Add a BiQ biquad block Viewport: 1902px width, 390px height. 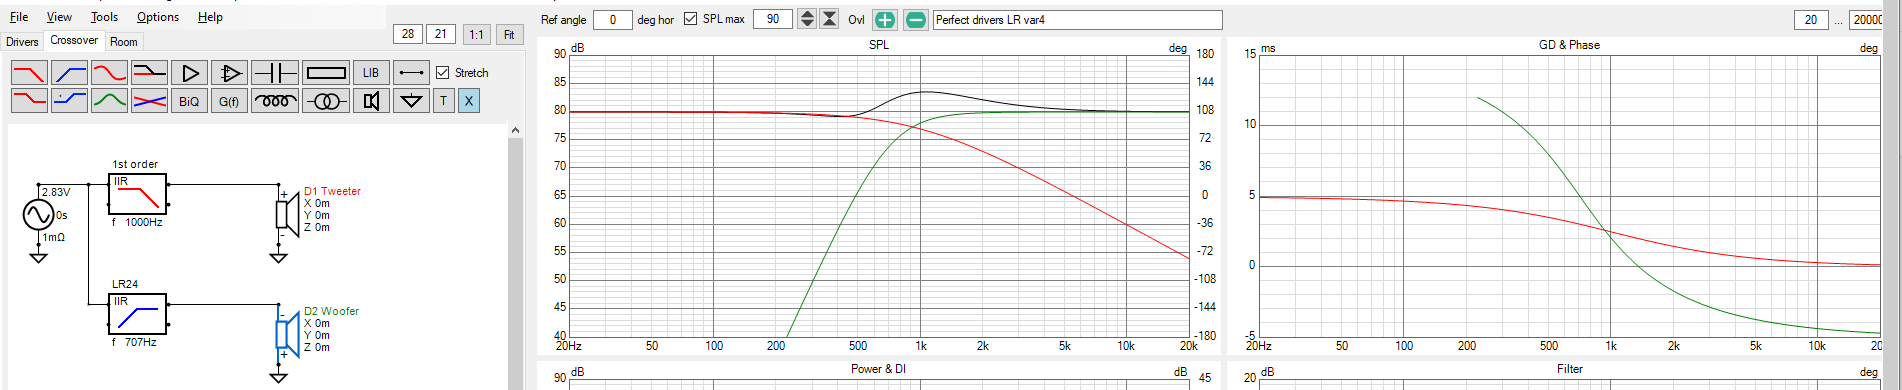[189, 101]
